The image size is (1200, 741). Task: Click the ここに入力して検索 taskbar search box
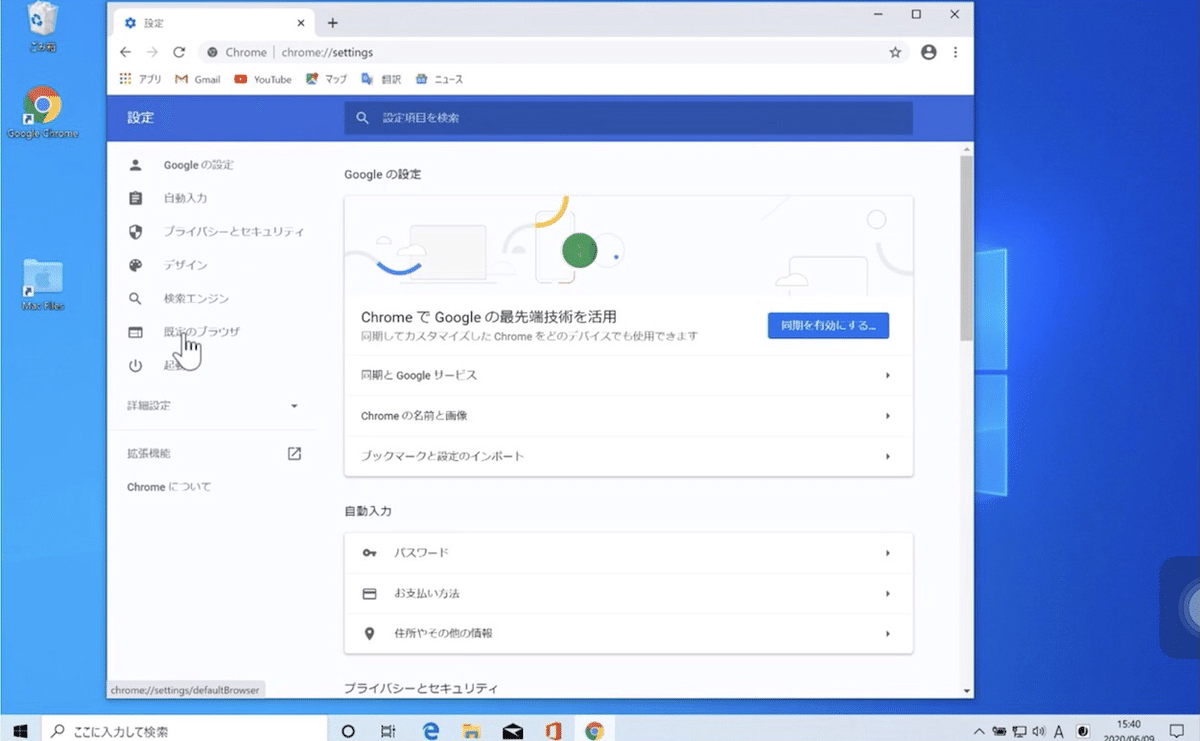[185, 730]
